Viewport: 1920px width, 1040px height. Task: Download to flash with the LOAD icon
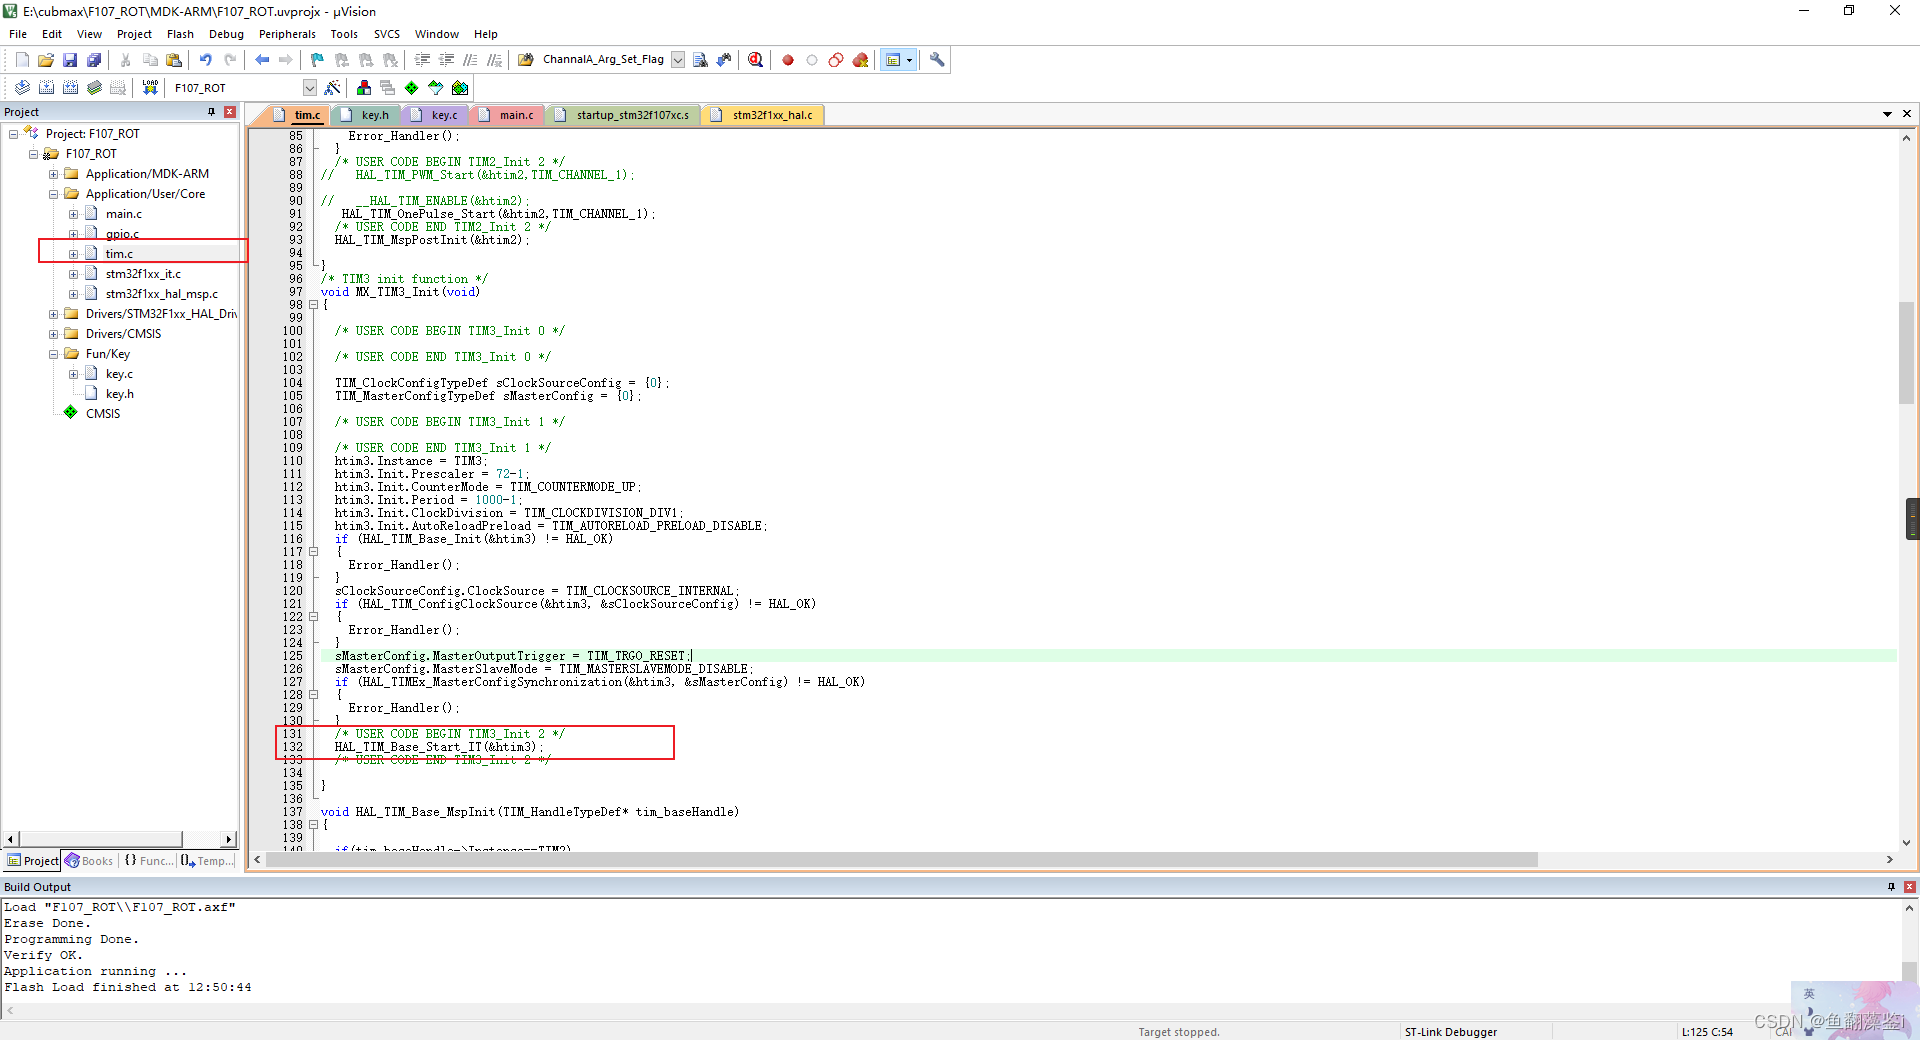[150, 88]
